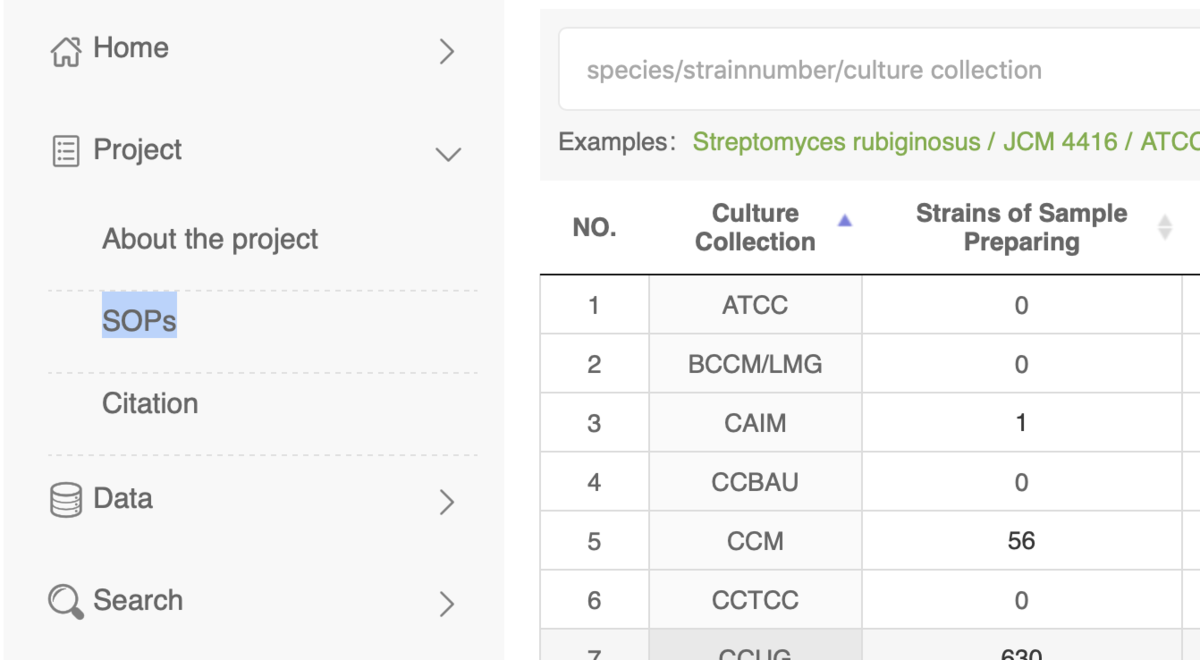Viewport: 1200px width, 660px height.
Task: Select the CAIM culture collection cell
Action: [755, 423]
